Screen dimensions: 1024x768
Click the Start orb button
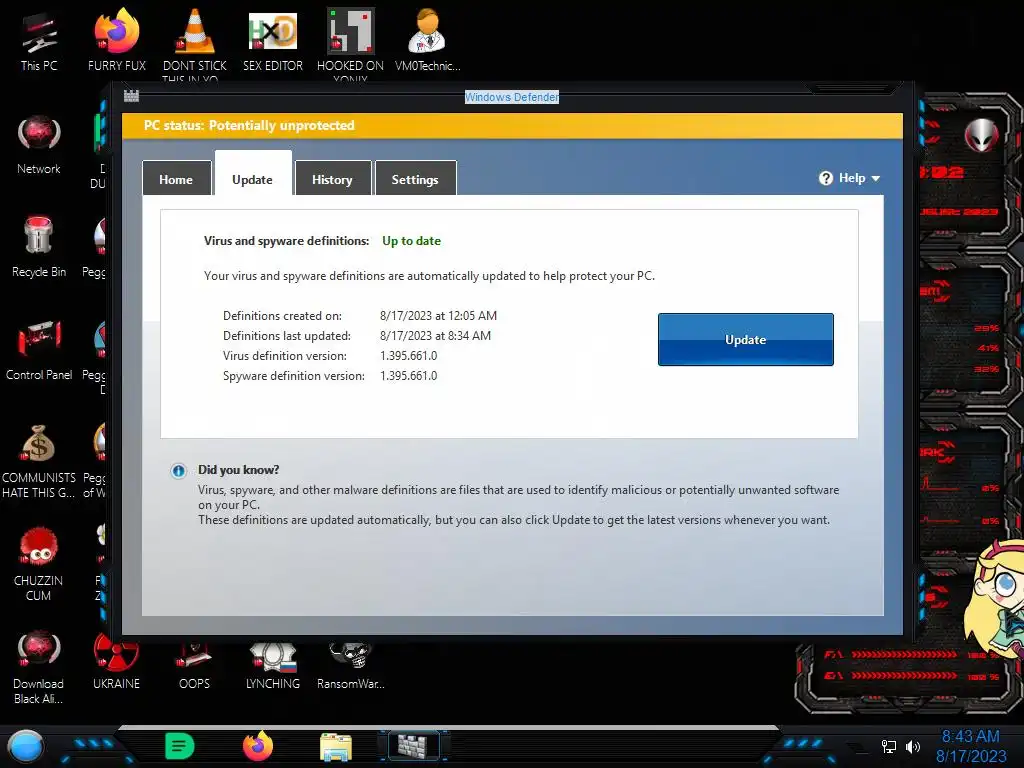tap(25, 746)
